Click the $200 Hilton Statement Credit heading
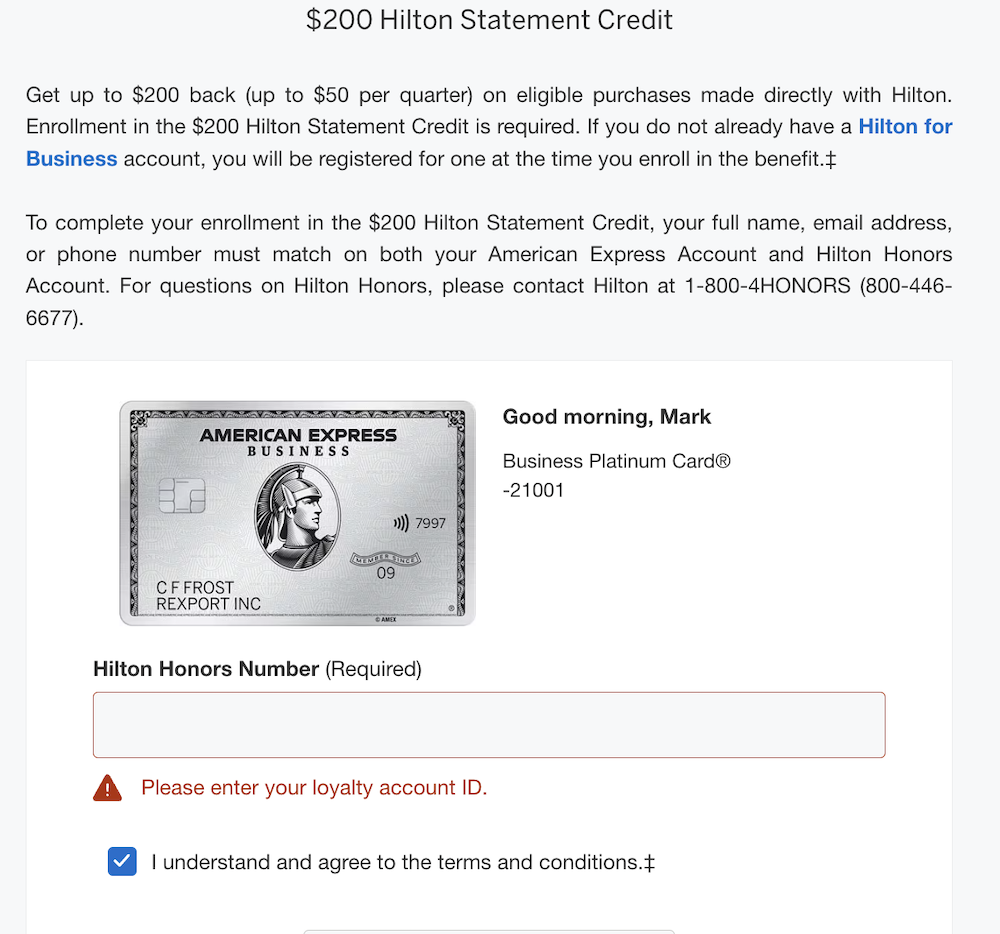Viewport: 1000px width, 934px height. click(x=489, y=19)
